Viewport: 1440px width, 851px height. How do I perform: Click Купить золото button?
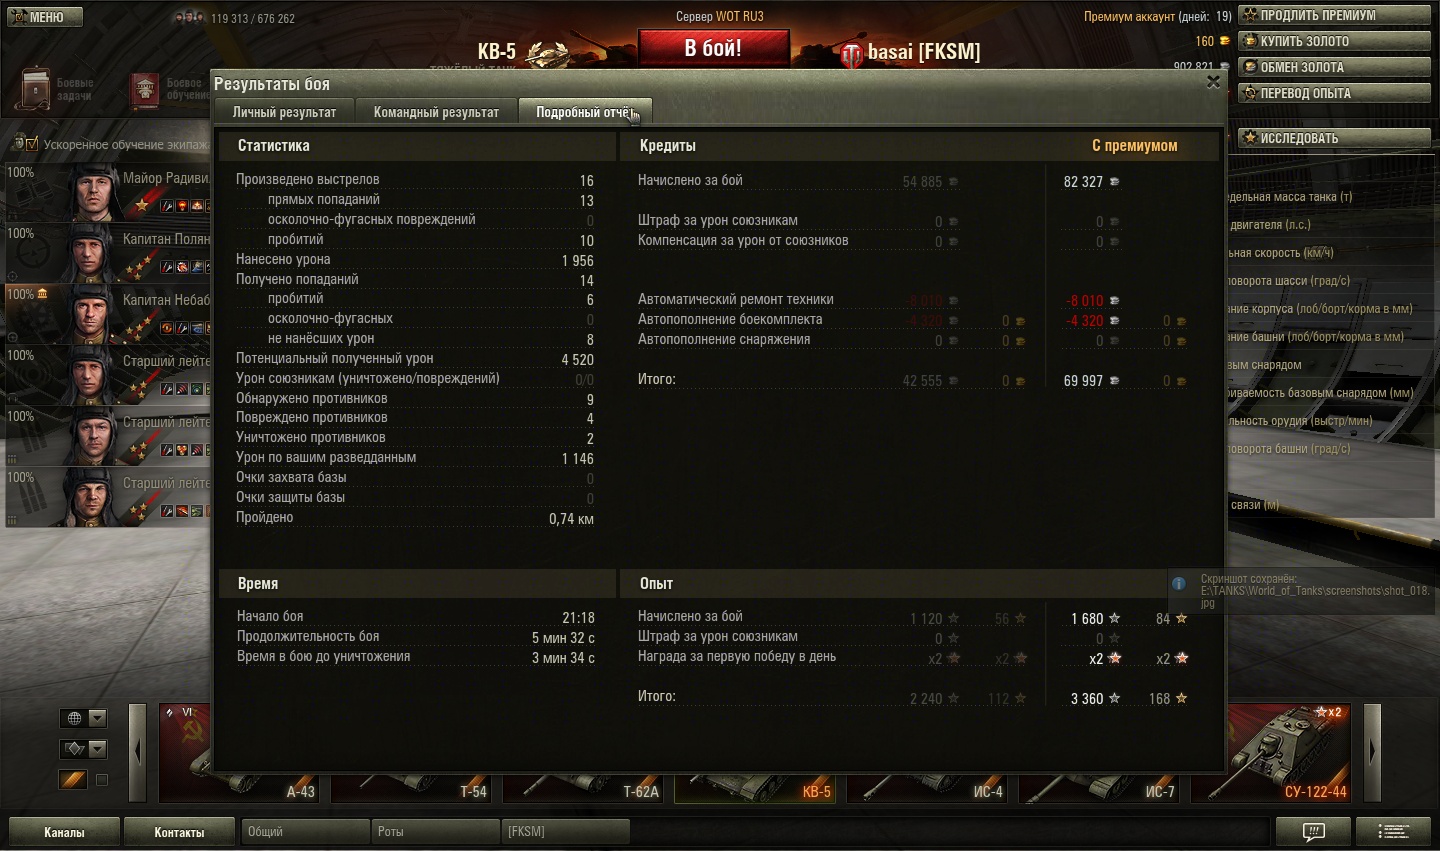tap(1334, 41)
